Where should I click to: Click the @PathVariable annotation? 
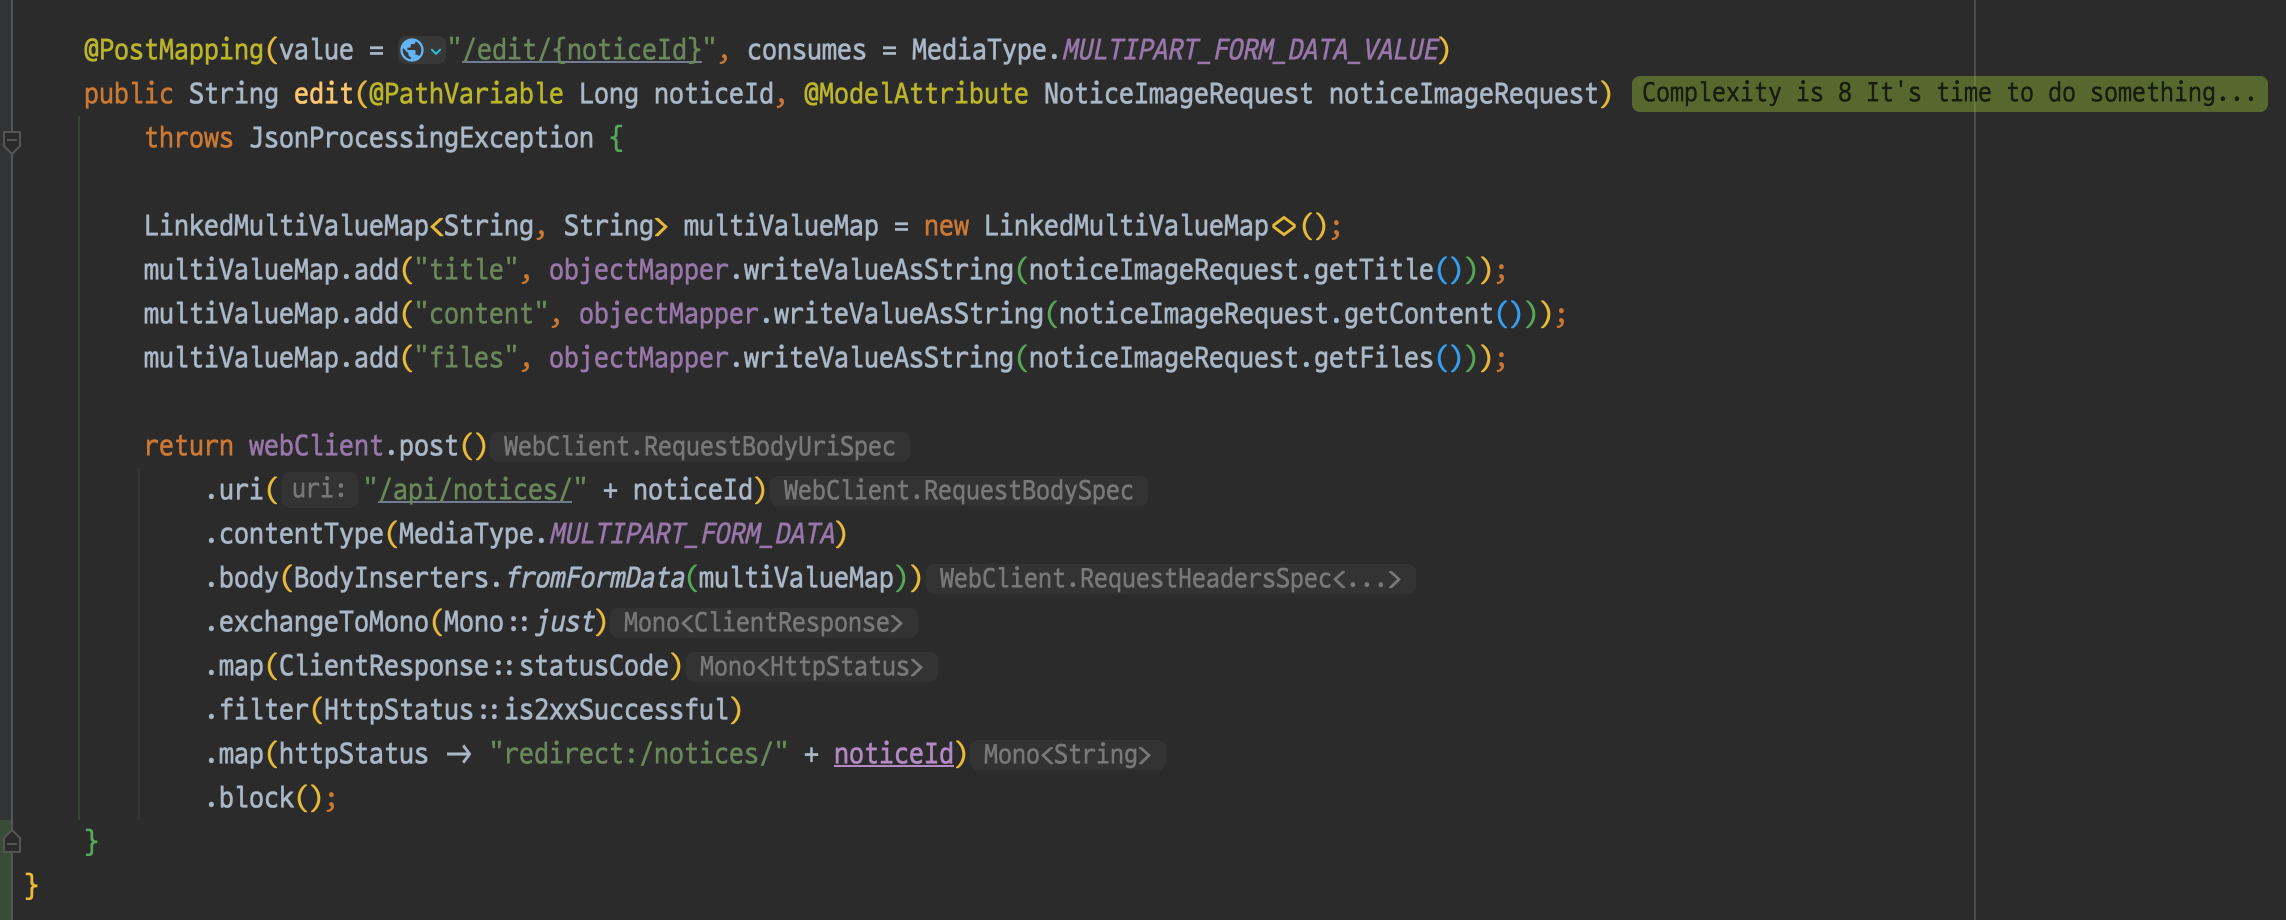coord(466,94)
